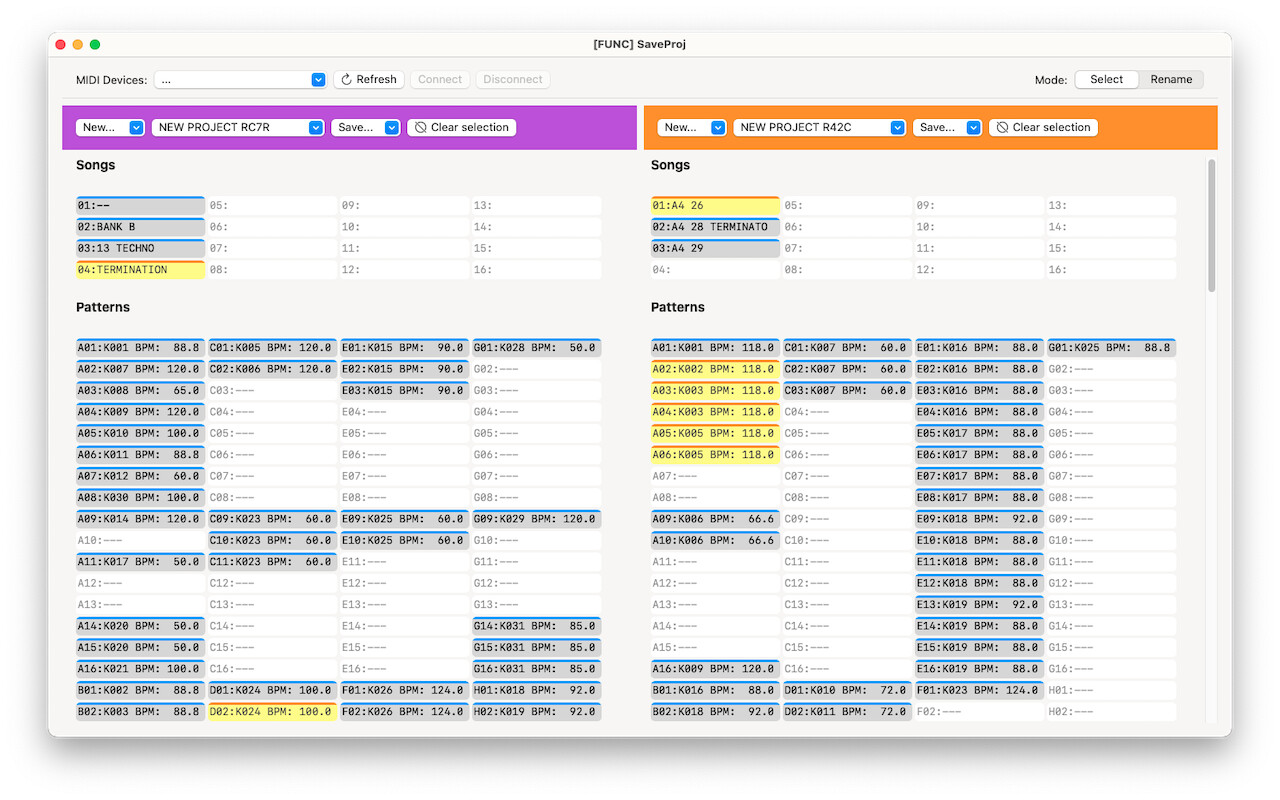Select pattern G09:K029 BPM 120.0
The width and height of the screenshot is (1280, 800).
(536, 519)
